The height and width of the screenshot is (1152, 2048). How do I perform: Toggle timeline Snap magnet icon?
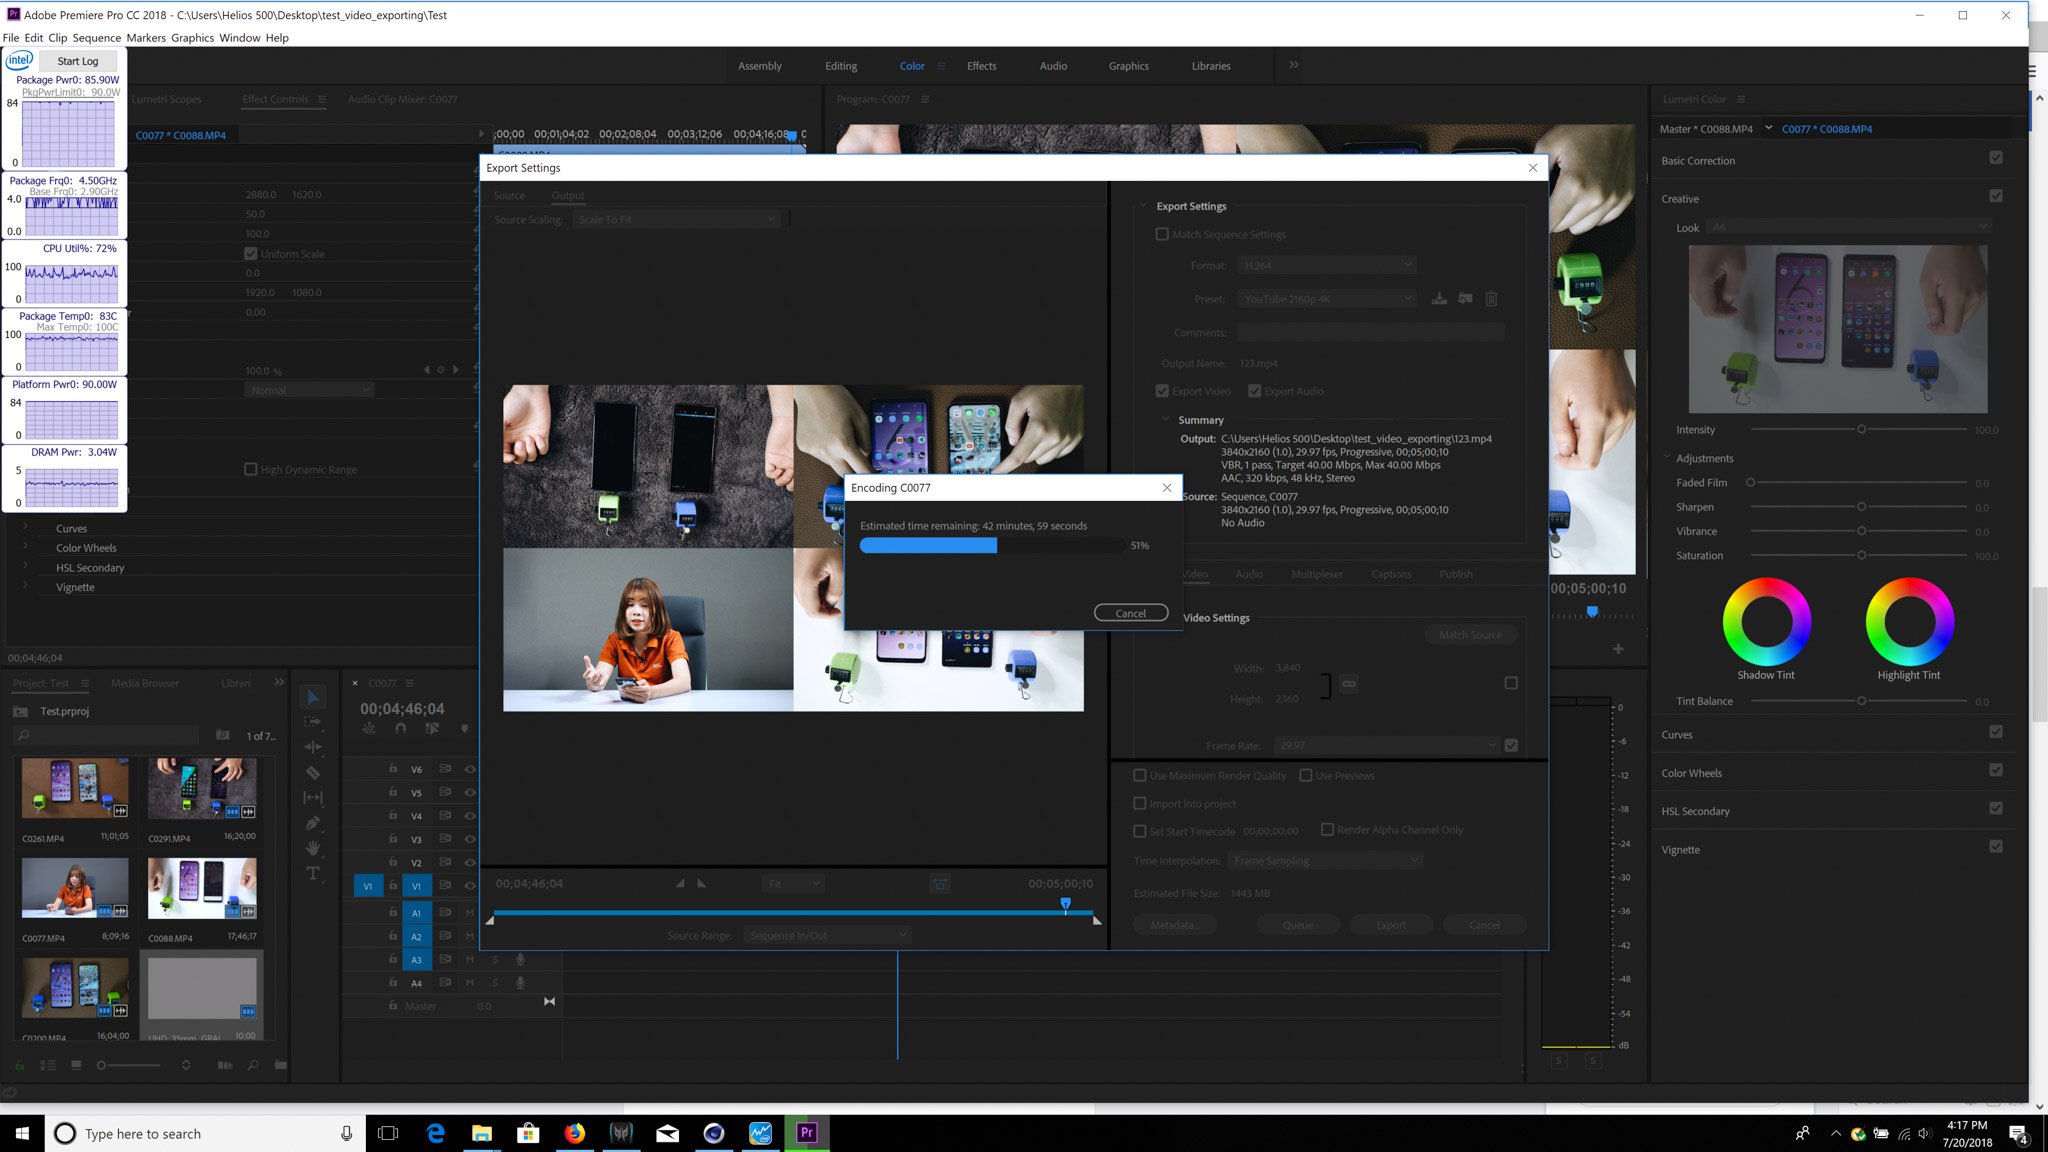click(401, 729)
